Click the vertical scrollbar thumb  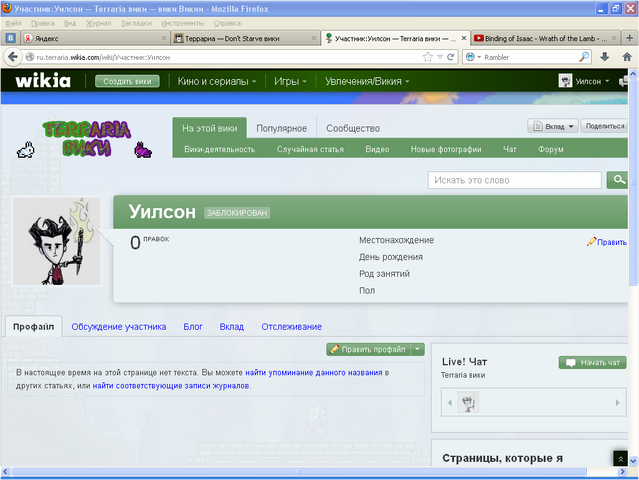(x=633, y=183)
